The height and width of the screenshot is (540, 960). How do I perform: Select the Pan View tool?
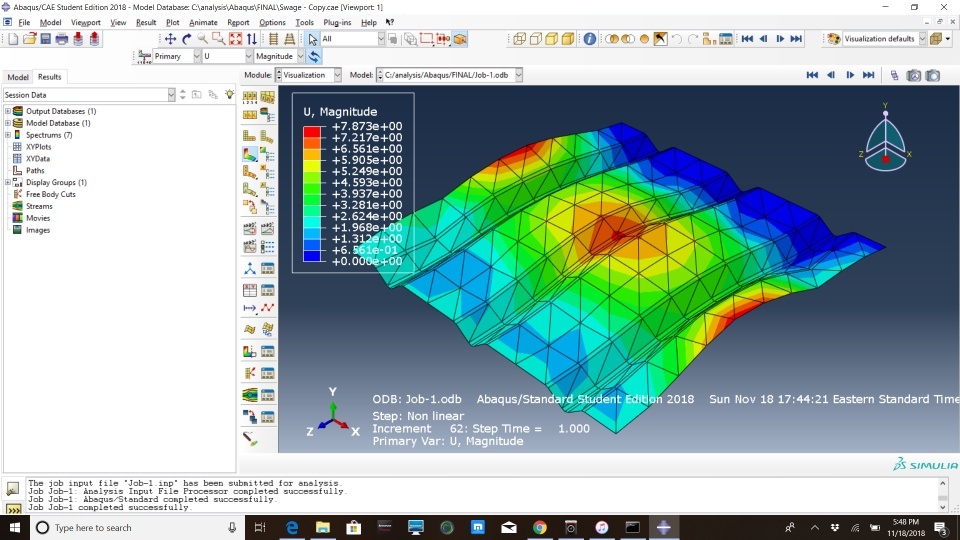170,39
